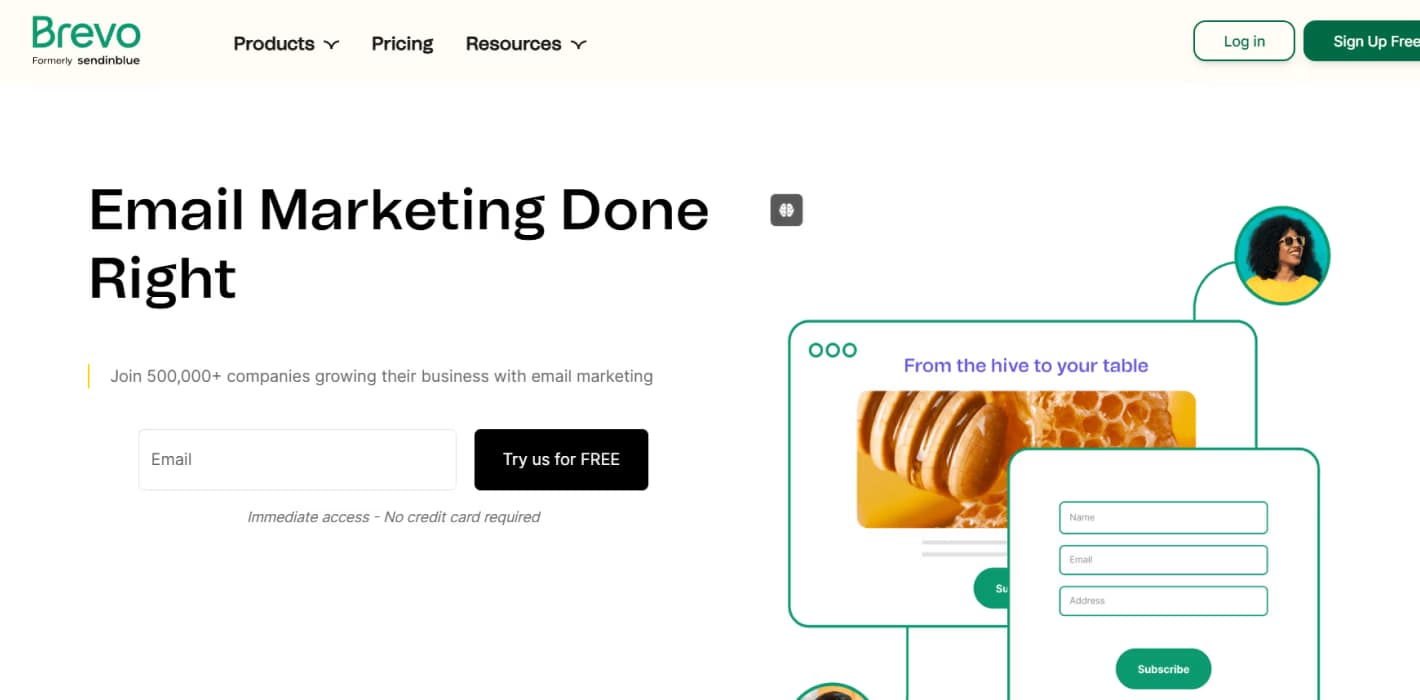Image resolution: width=1420 pixels, height=700 pixels.
Task: Select Resources in the navigation bar
Action: click(x=513, y=43)
